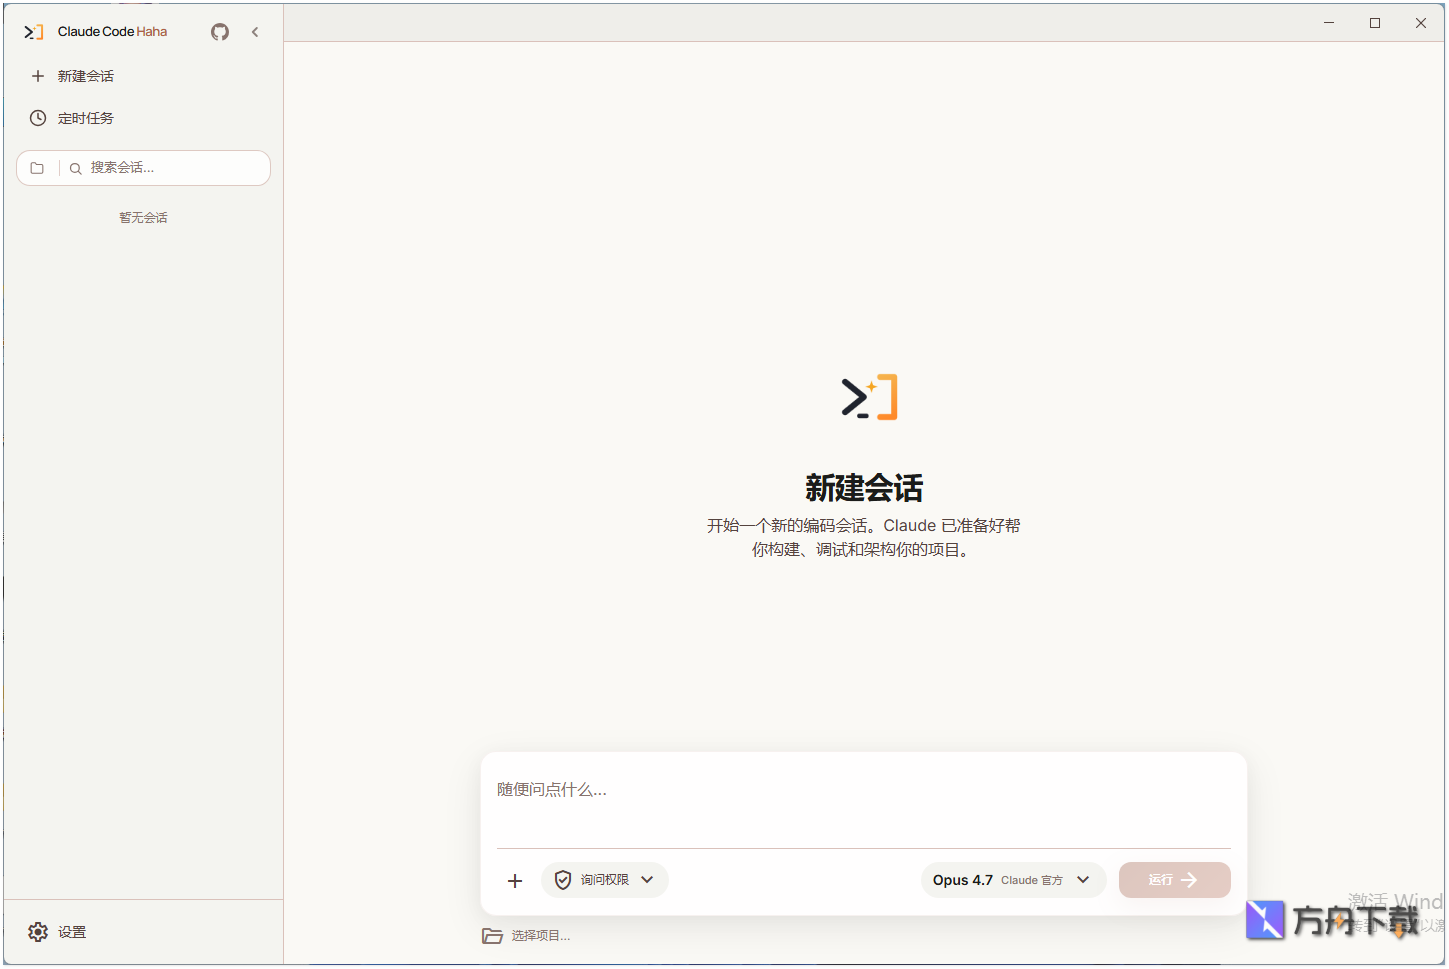Click the Claude Code app logo icon
The height and width of the screenshot is (969, 1449).
click(x=33, y=31)
